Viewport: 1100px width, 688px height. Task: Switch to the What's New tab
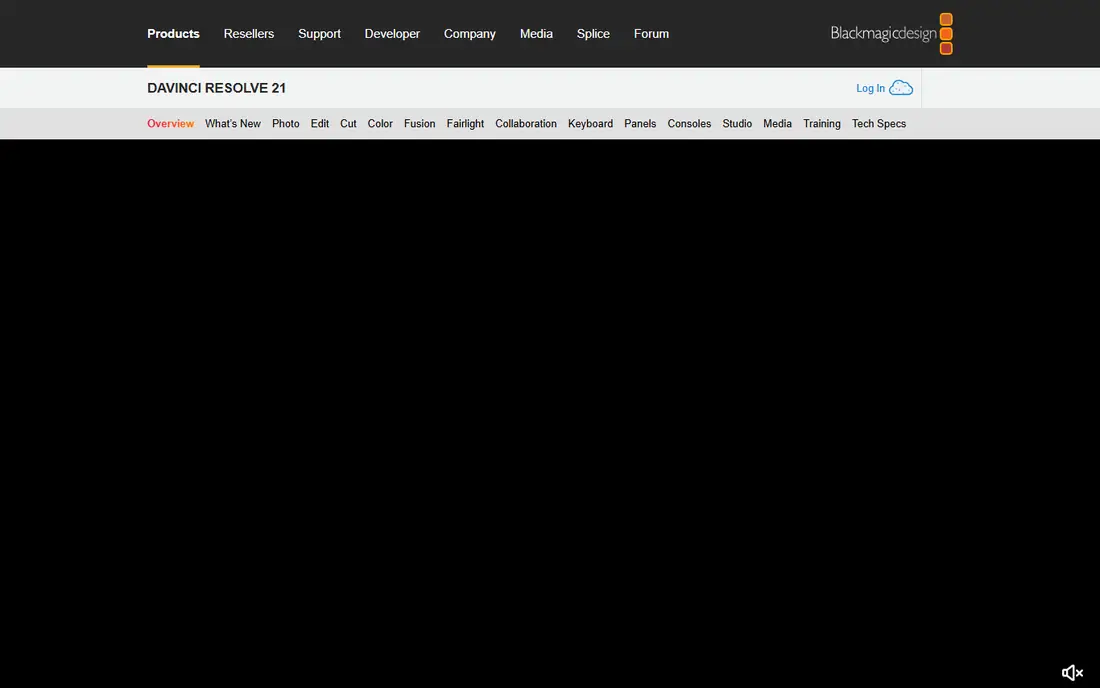[x=233, y=123]
